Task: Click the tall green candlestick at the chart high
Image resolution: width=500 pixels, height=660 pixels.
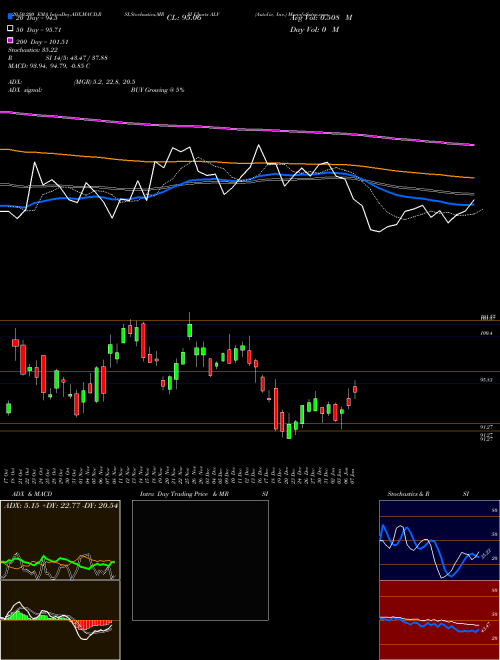Action: [x=189, y=330]
